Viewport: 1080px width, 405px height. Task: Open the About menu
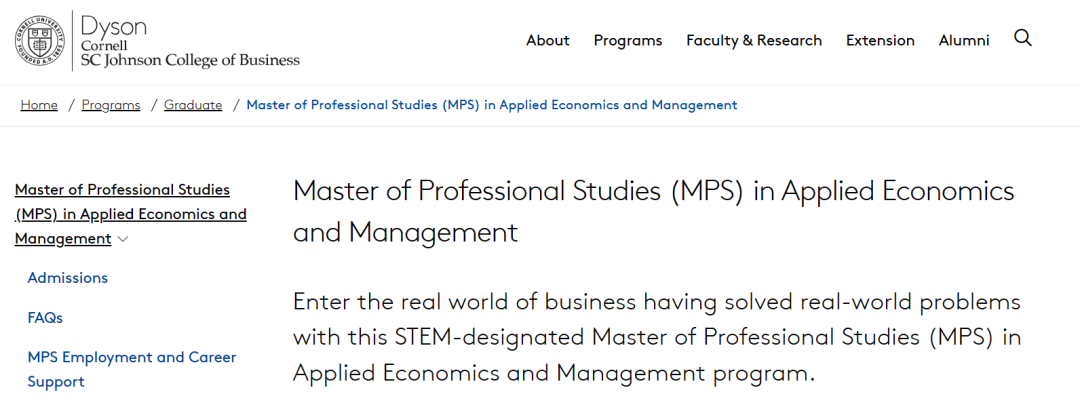click(548, 41)
